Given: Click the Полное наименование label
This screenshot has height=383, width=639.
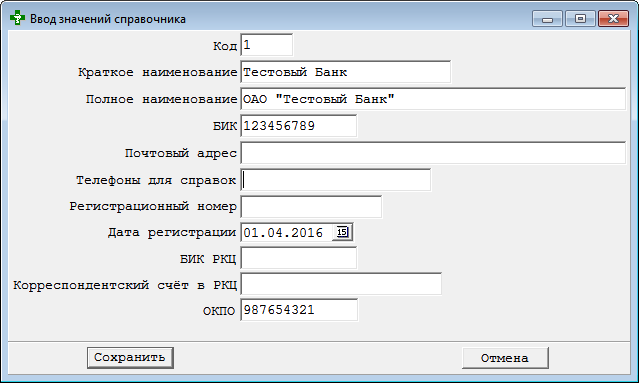Looking at the screenshot, I should 161,99.
